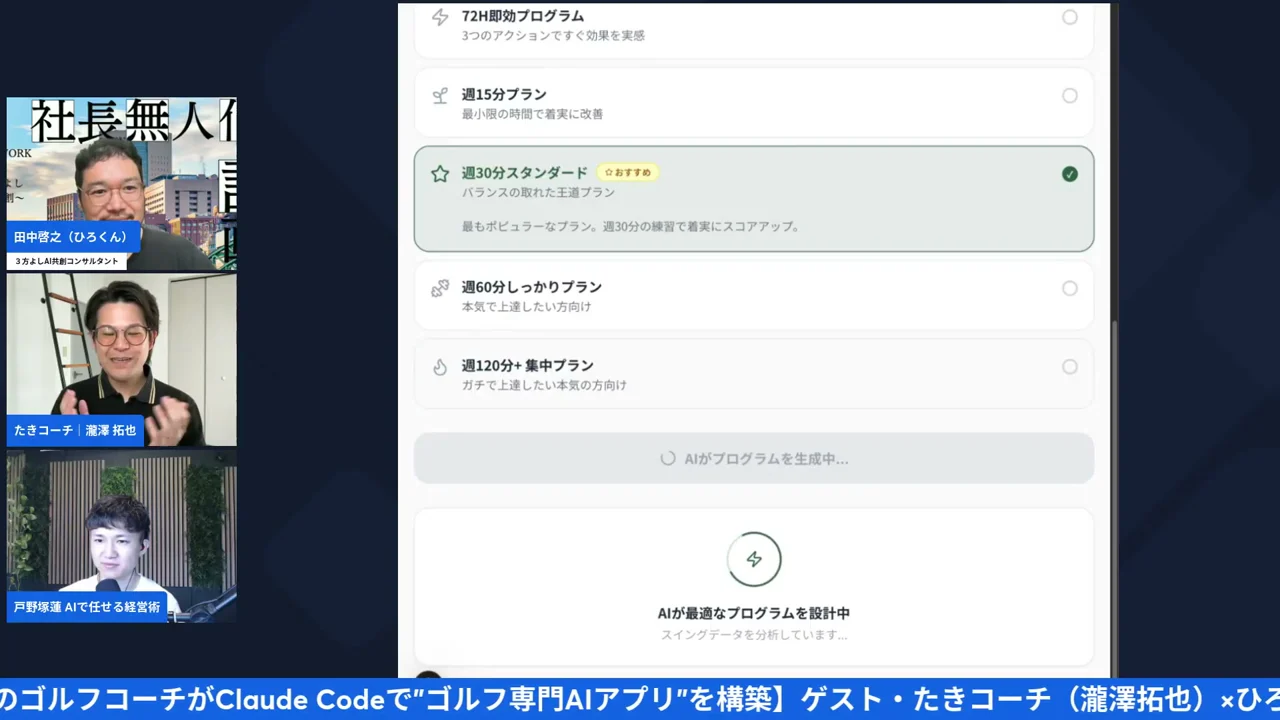Click the 田中啓之 webcam video thumbnail
The image size is (1280, 720).
pyautogui.click(x=122, y=184)
